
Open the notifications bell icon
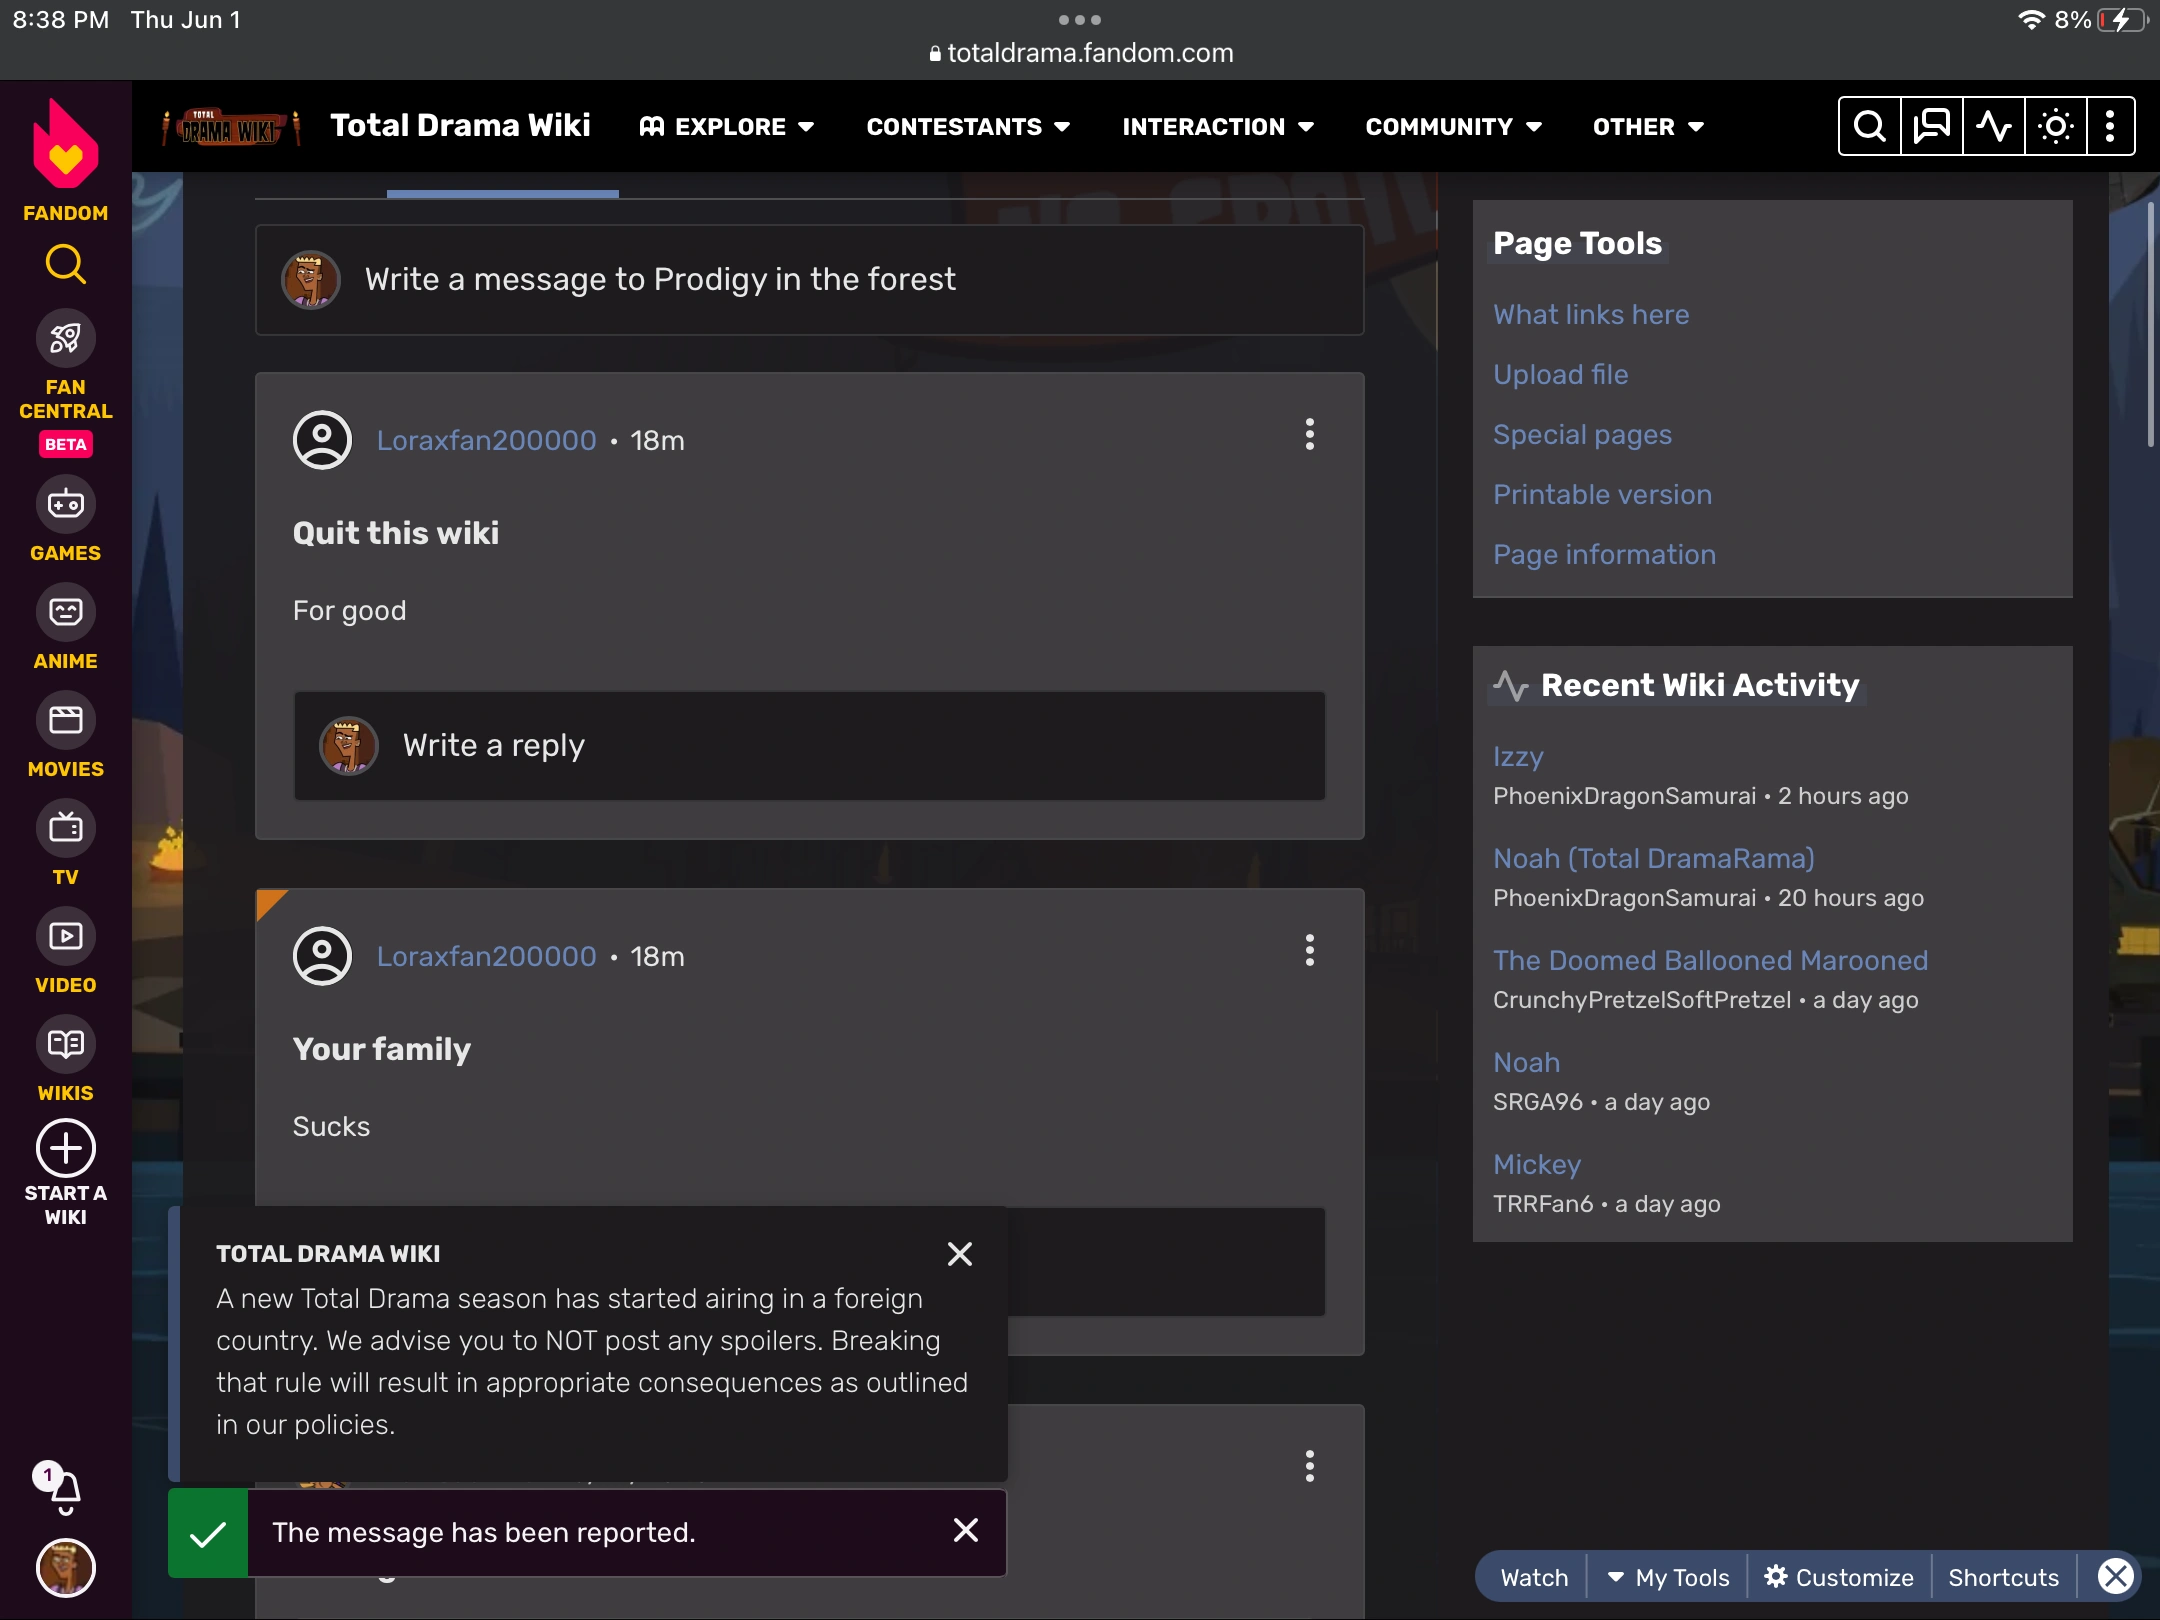coord(65,1492)
